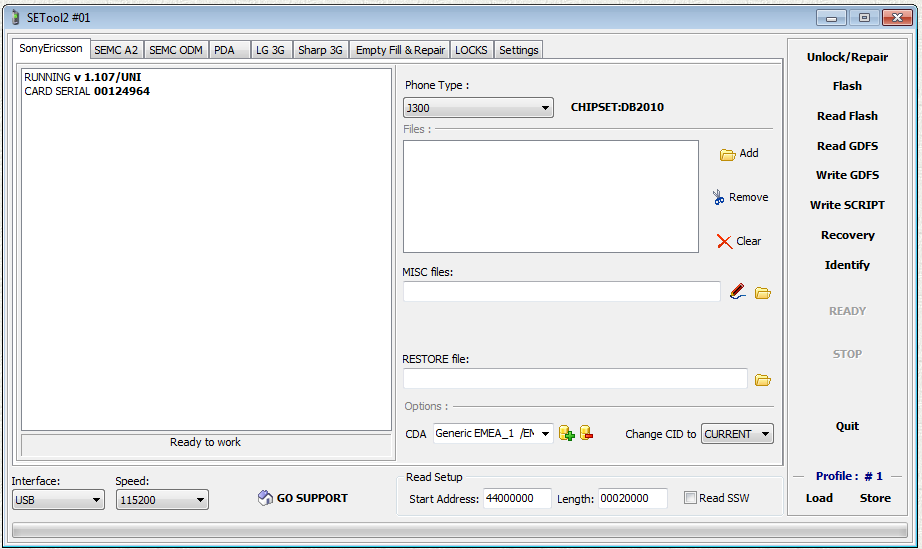Image resolution: width=922 pixels, height=549 pixels.
Task: Click the CARD SERIAL 00124964 log line
Action: 87,91
